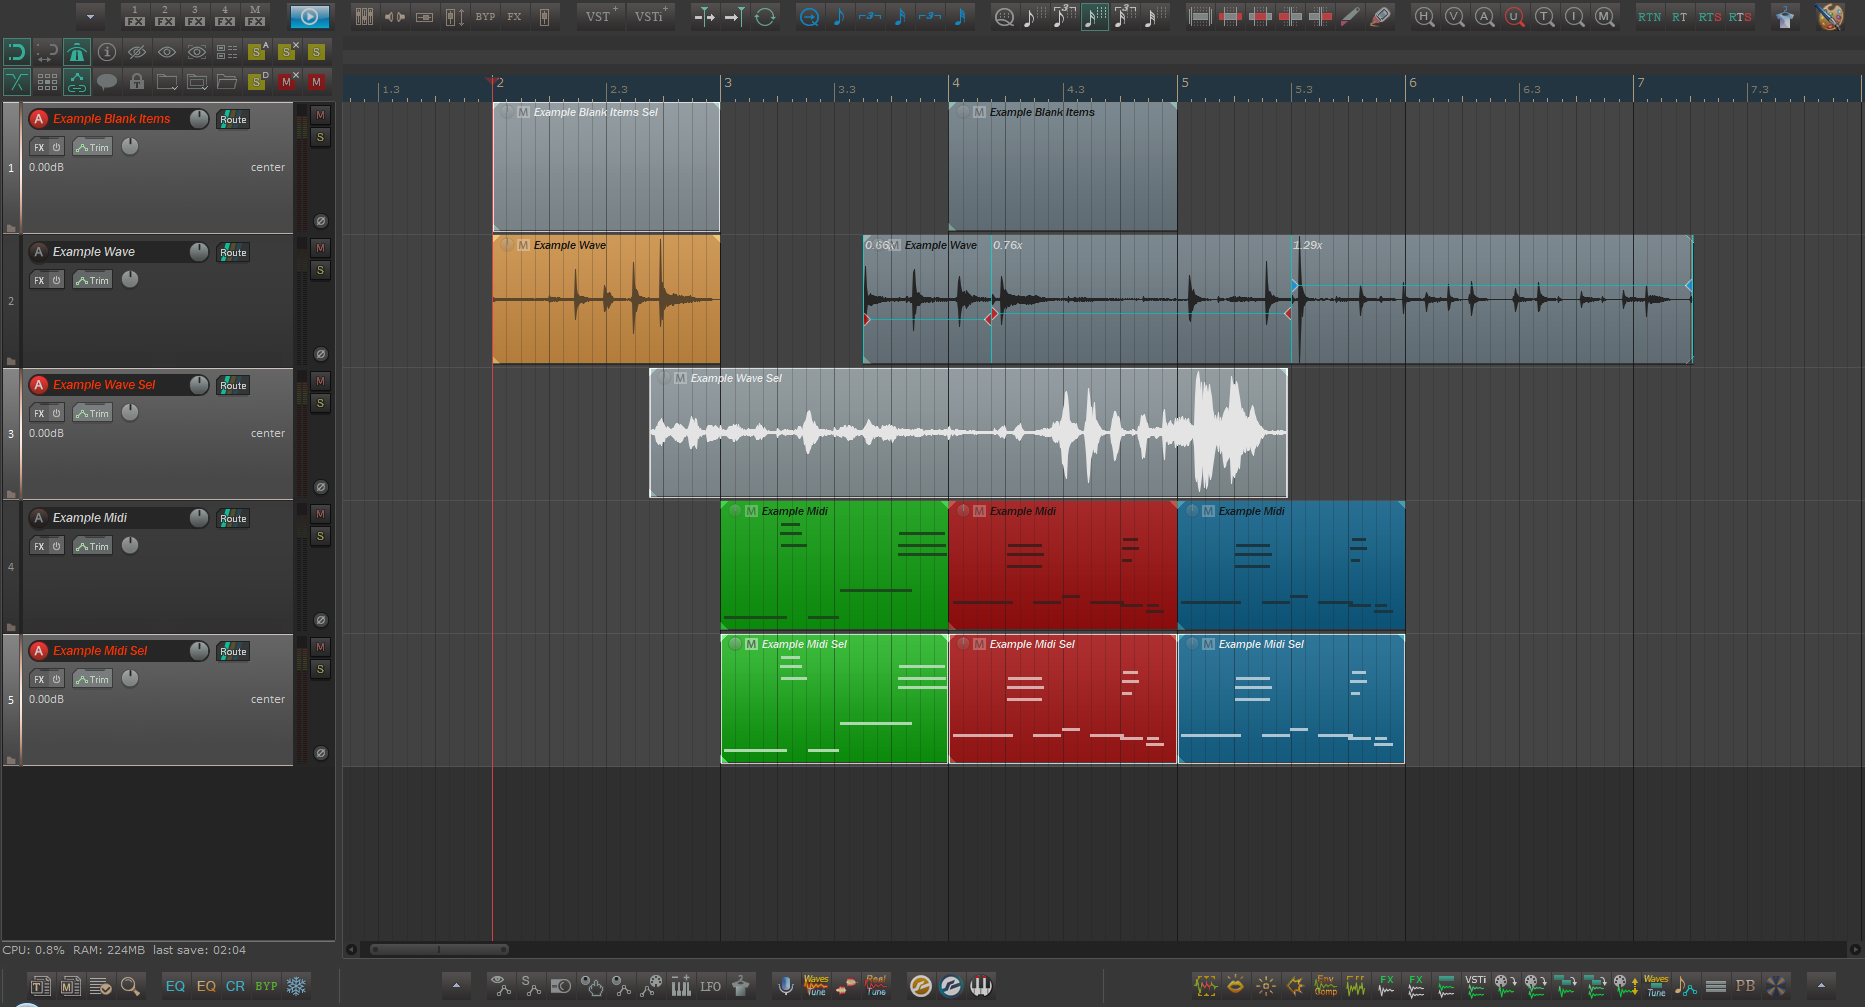Click the RTN toolbar item

pos(1649,17)
